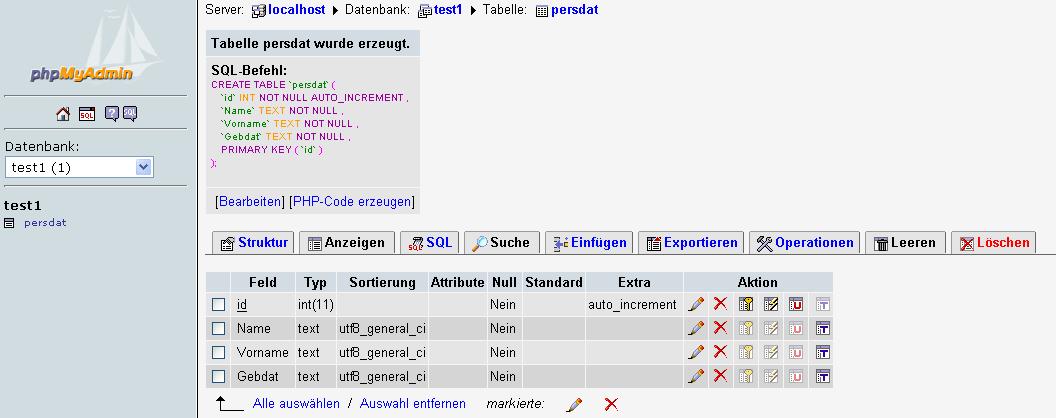
Task: Go to the Operationen tab
Action: (x=805, y=242)
